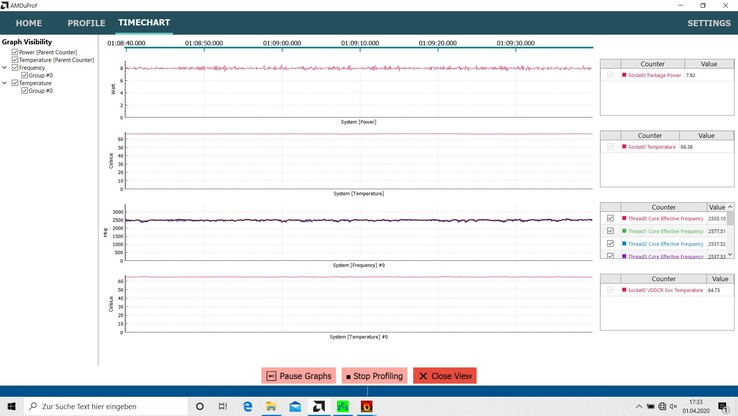Open the Windows Start menu
The width and height of the screenshot is (738, 416).
point(11,406)
